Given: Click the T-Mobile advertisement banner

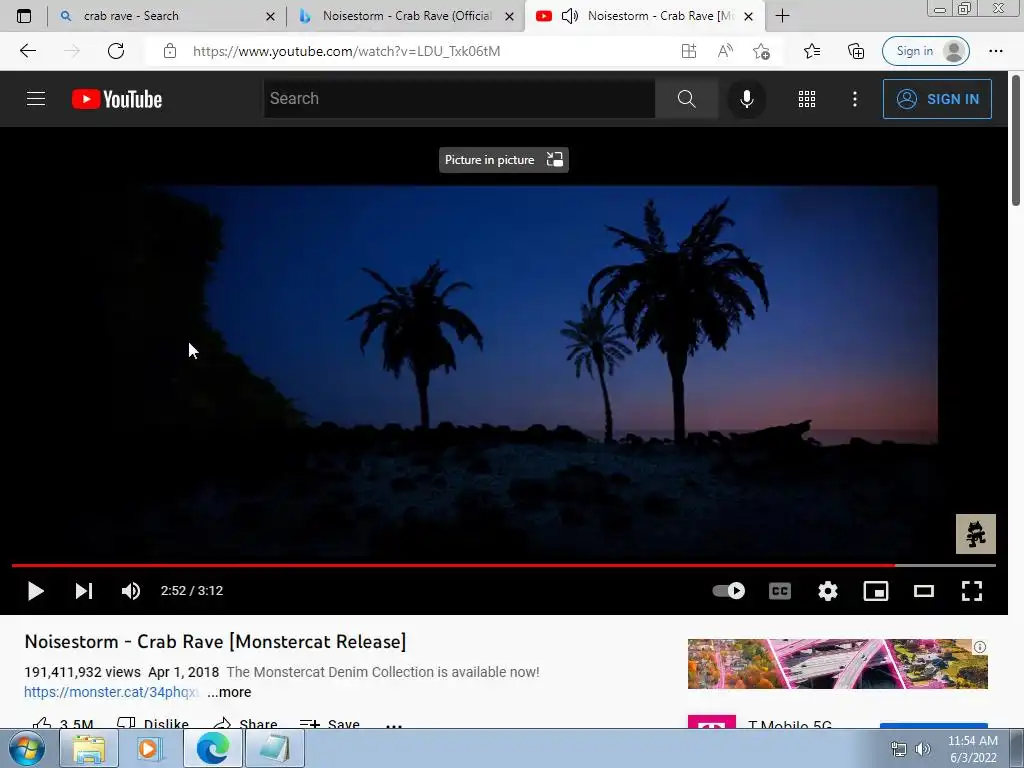Looking at the screenshot, I should [x=837, y=664].
